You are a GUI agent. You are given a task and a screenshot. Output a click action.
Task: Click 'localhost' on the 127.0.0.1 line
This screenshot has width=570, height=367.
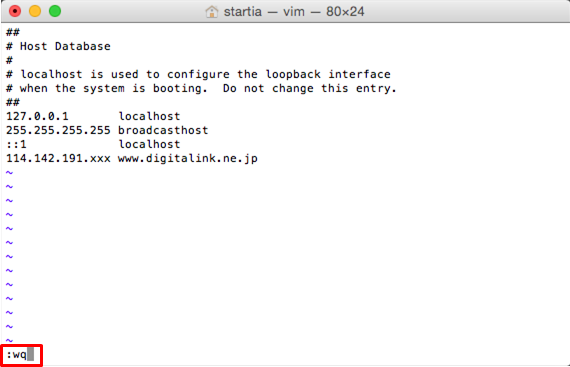tap(149, 116)
